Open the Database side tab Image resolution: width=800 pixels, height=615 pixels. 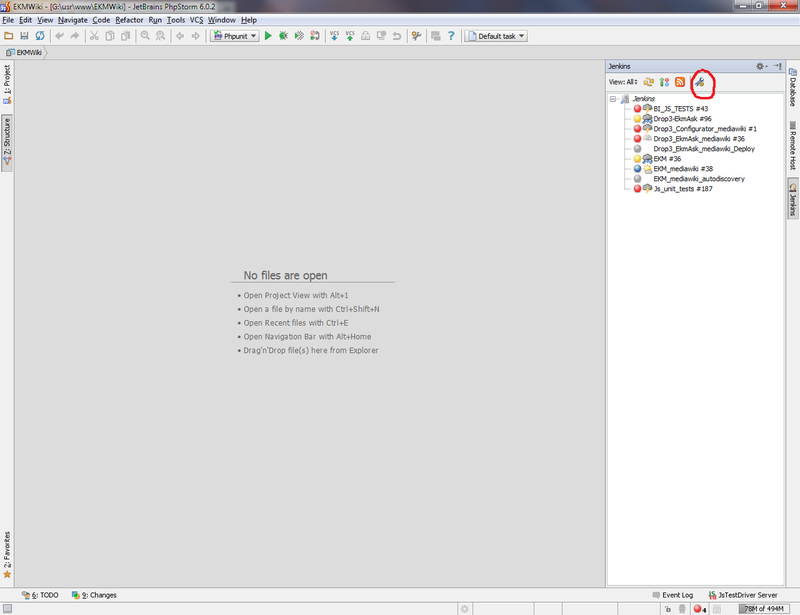tap(793, 87)
